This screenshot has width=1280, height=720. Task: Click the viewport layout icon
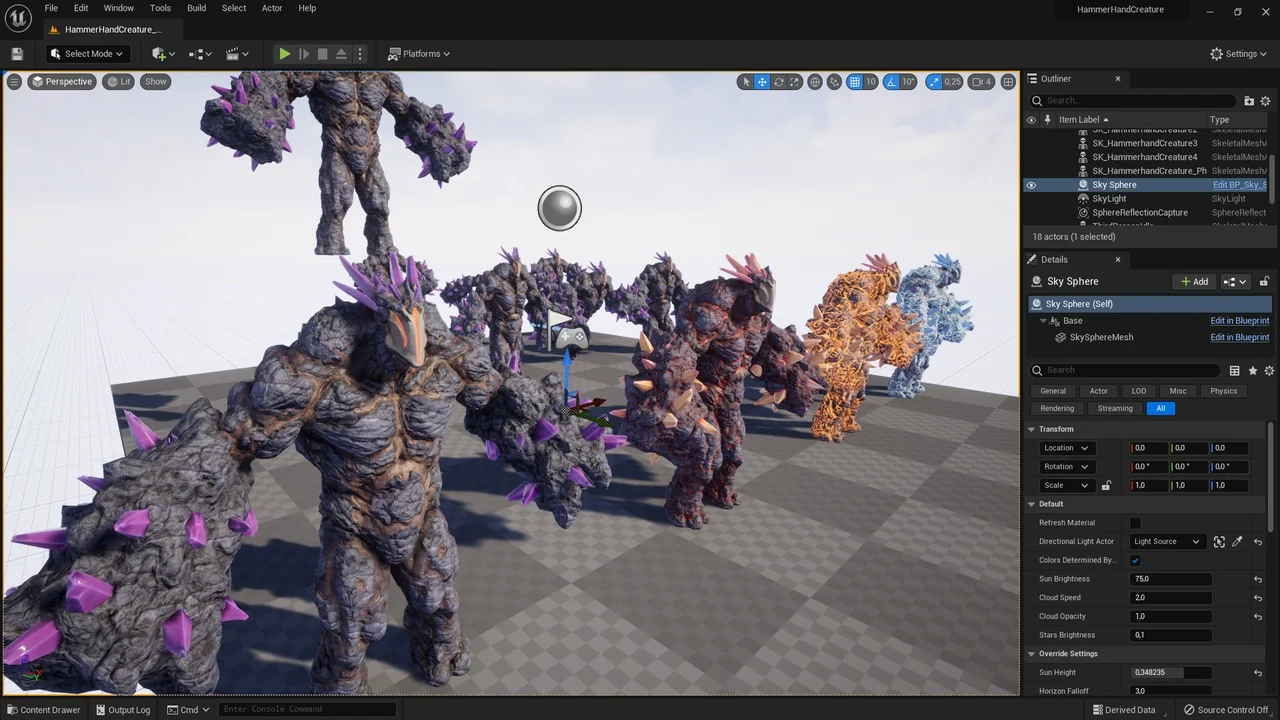[x=1008, y=82]
